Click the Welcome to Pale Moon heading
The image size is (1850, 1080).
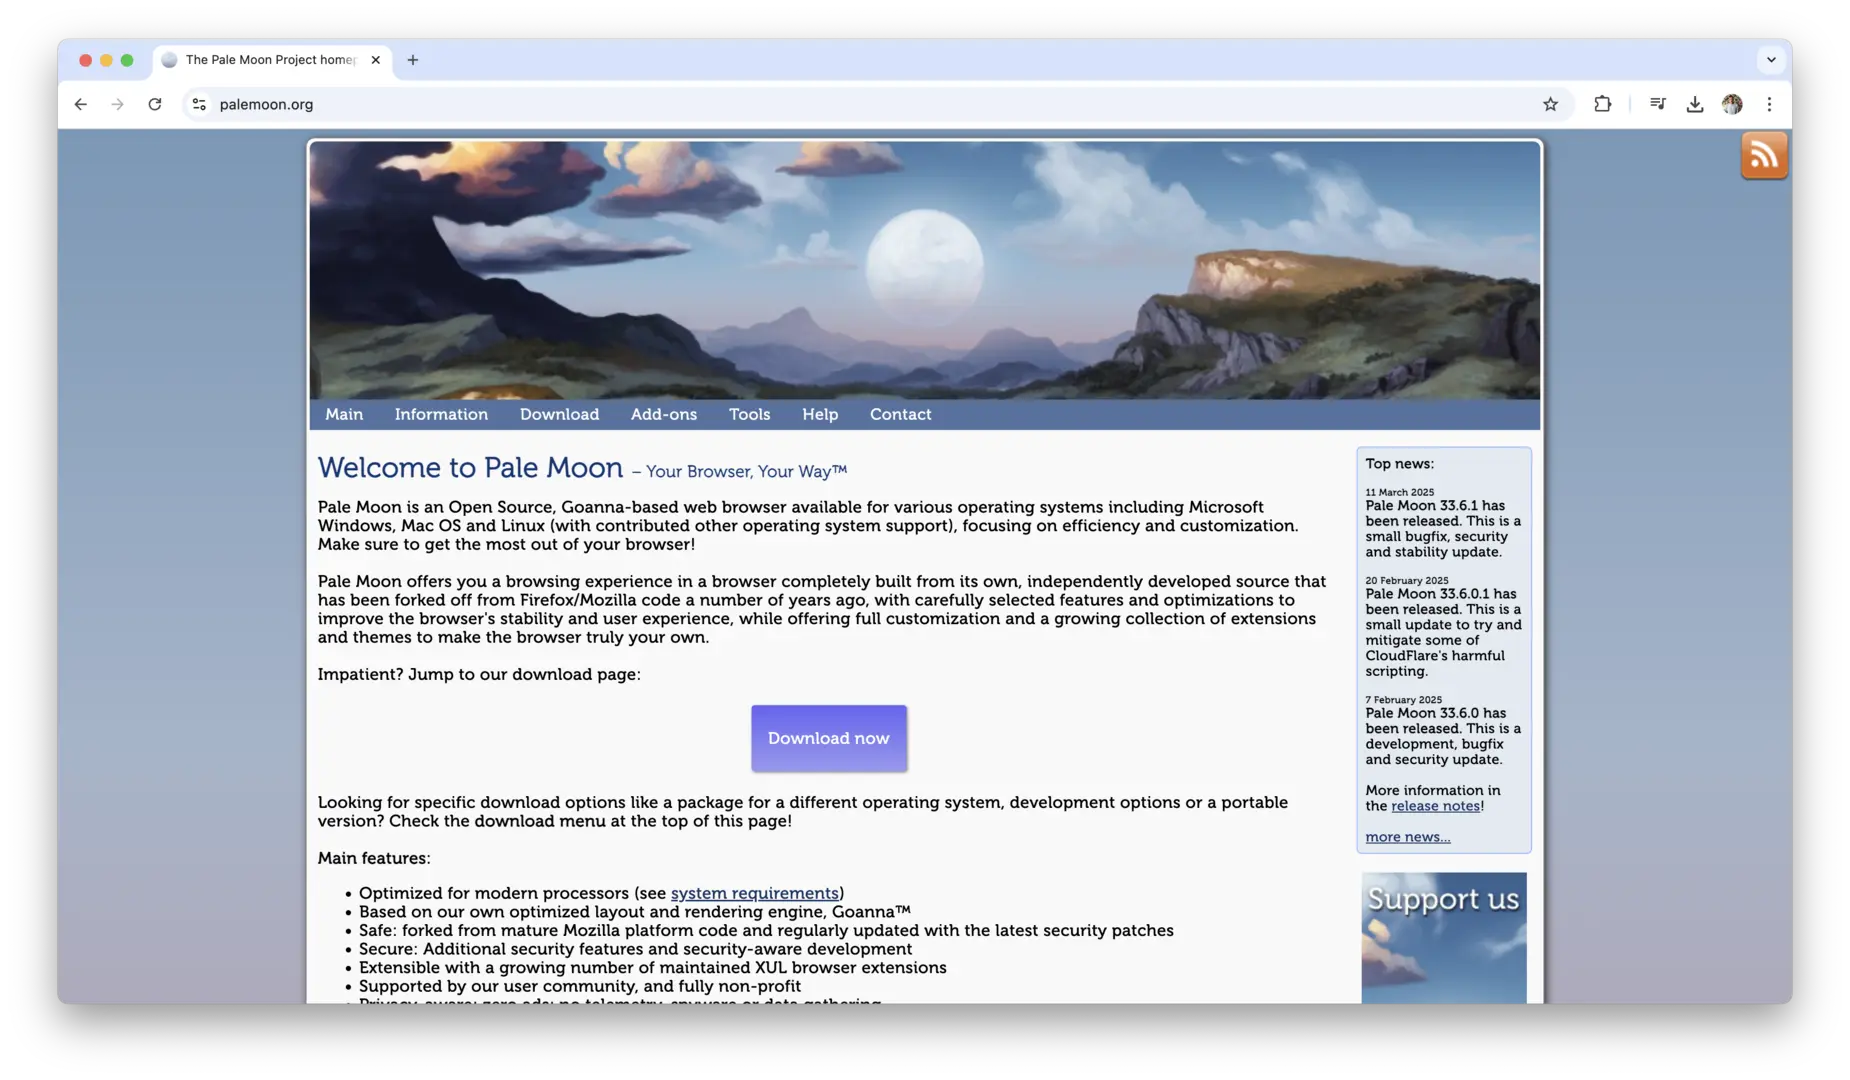pos(470,468)
